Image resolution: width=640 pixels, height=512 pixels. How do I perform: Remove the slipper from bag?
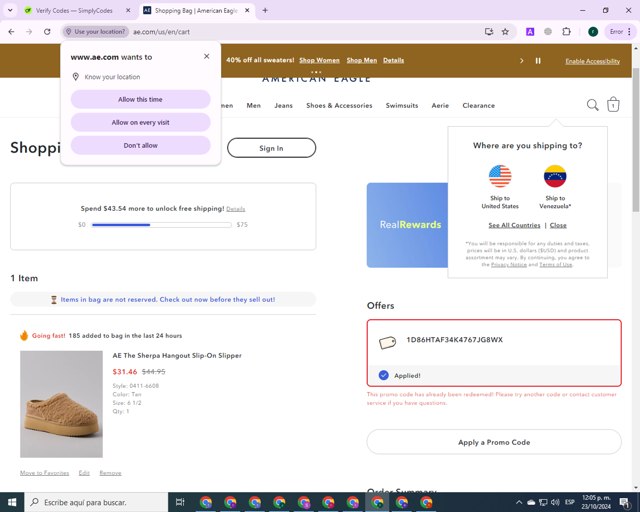click(110, 473)
